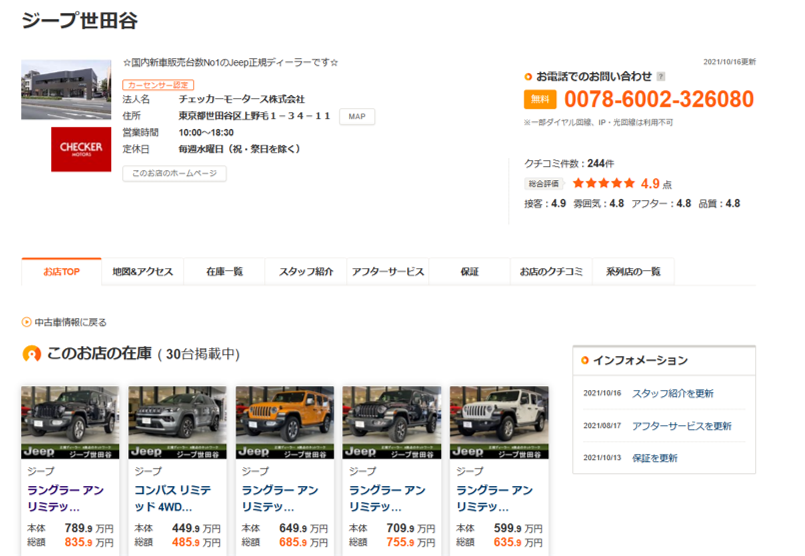Click the orange stock icon beside このお店の在庫
The image size is (805, 556).
pyautogui.click(x=32, y=354)
